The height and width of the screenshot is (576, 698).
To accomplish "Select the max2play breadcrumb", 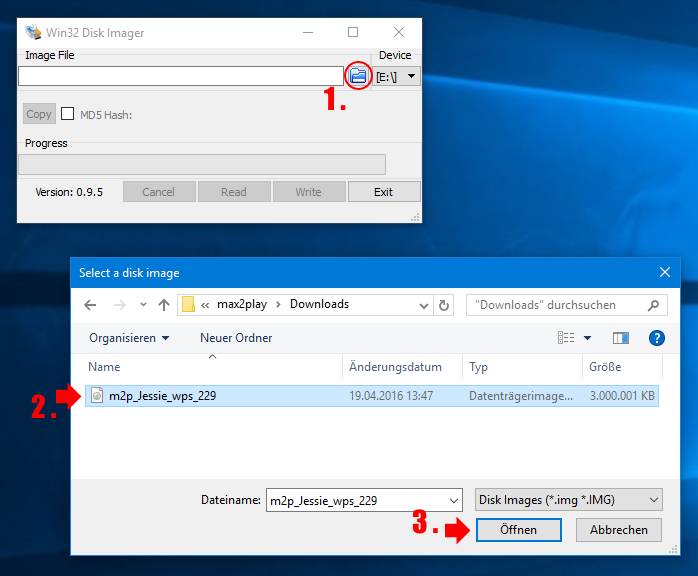I will coord(242,304).
